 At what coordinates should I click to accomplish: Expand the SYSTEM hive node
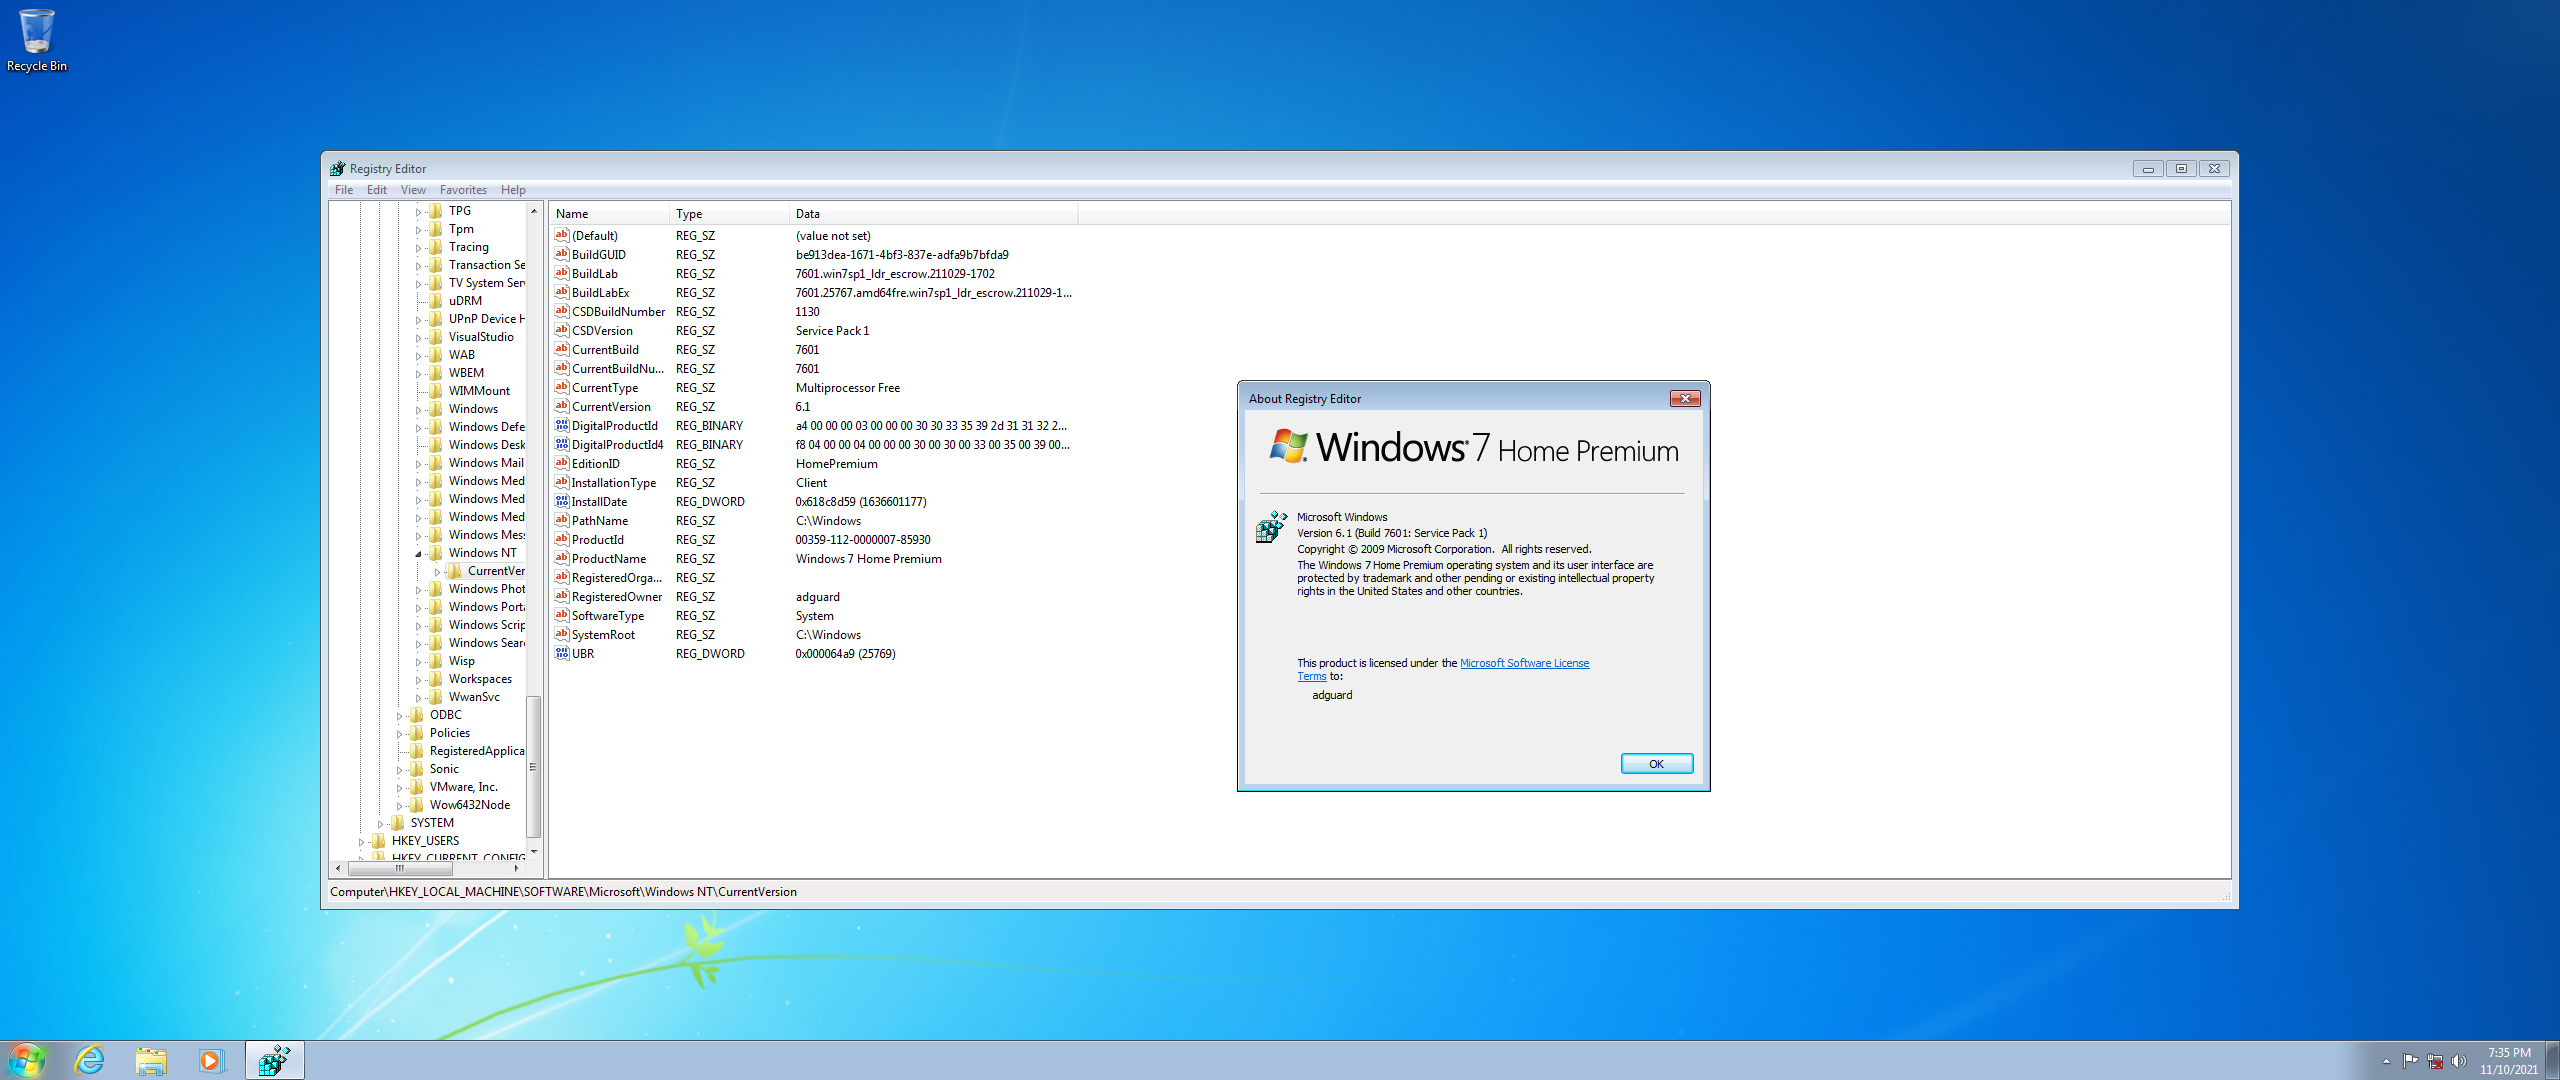[381, 823]
